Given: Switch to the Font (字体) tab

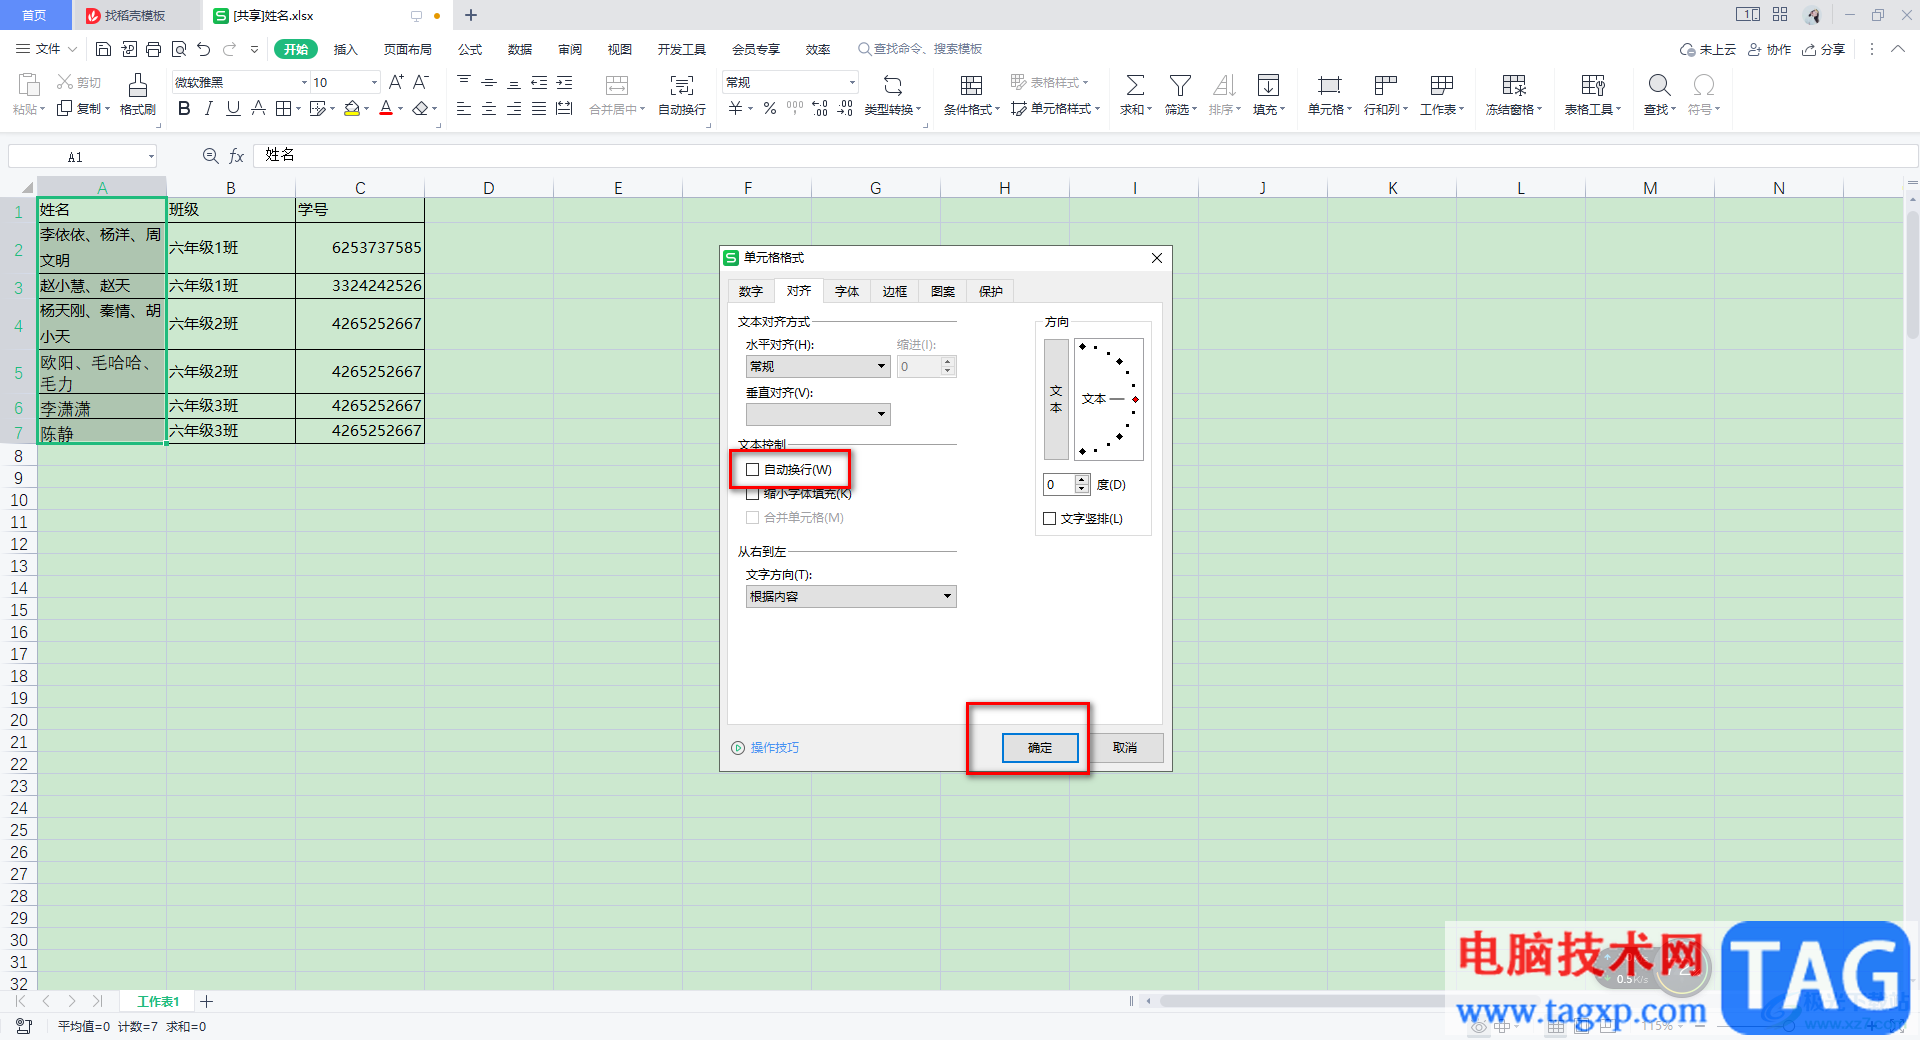Looking at the screenshot, I should tap(847, 292).
